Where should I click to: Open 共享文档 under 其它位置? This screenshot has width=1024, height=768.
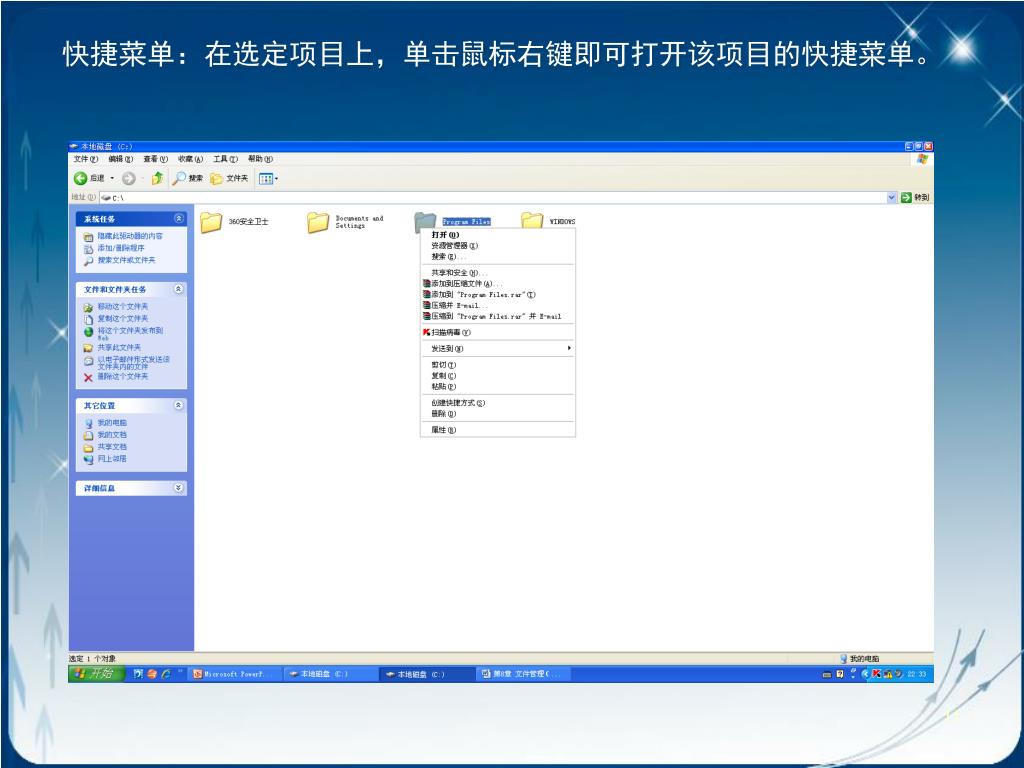[105, 447]
